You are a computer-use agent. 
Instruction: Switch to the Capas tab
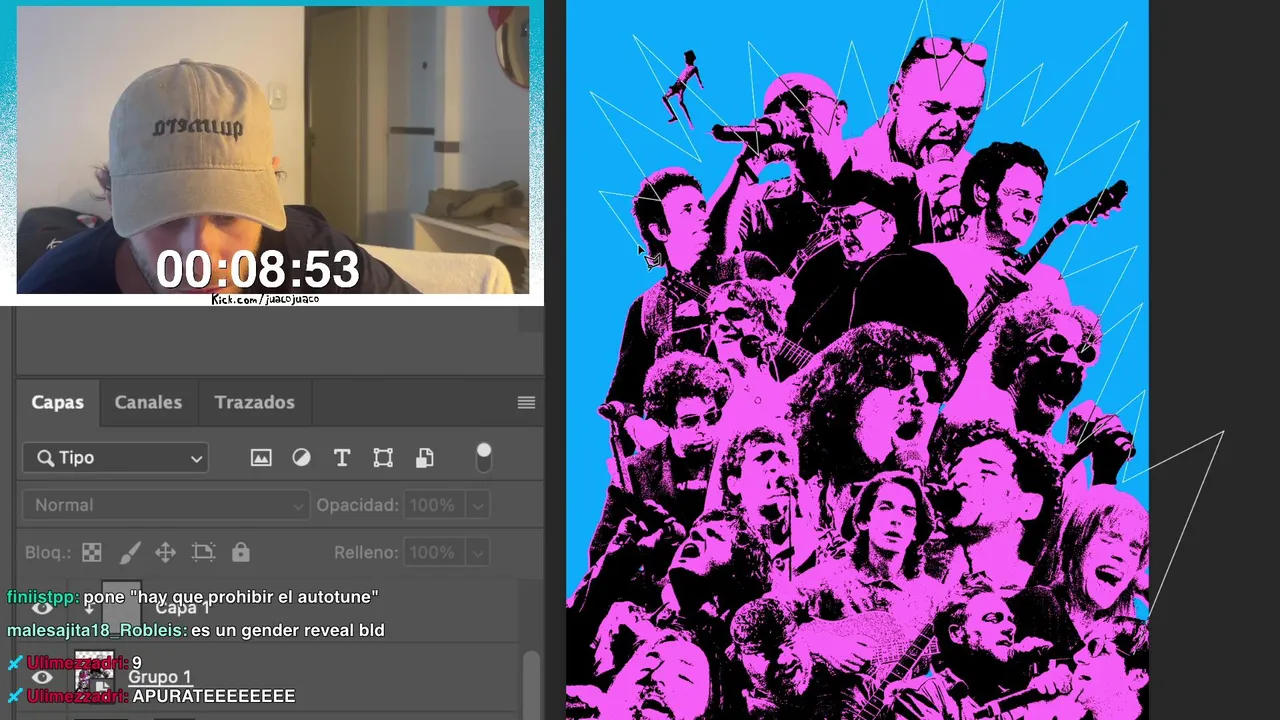point(57,402)
